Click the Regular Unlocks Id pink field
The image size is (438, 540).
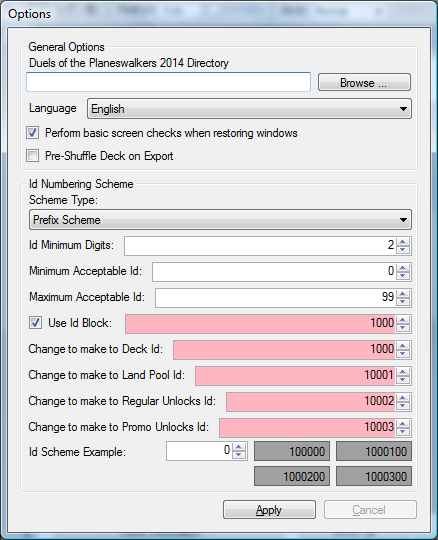tap(311, 402)
